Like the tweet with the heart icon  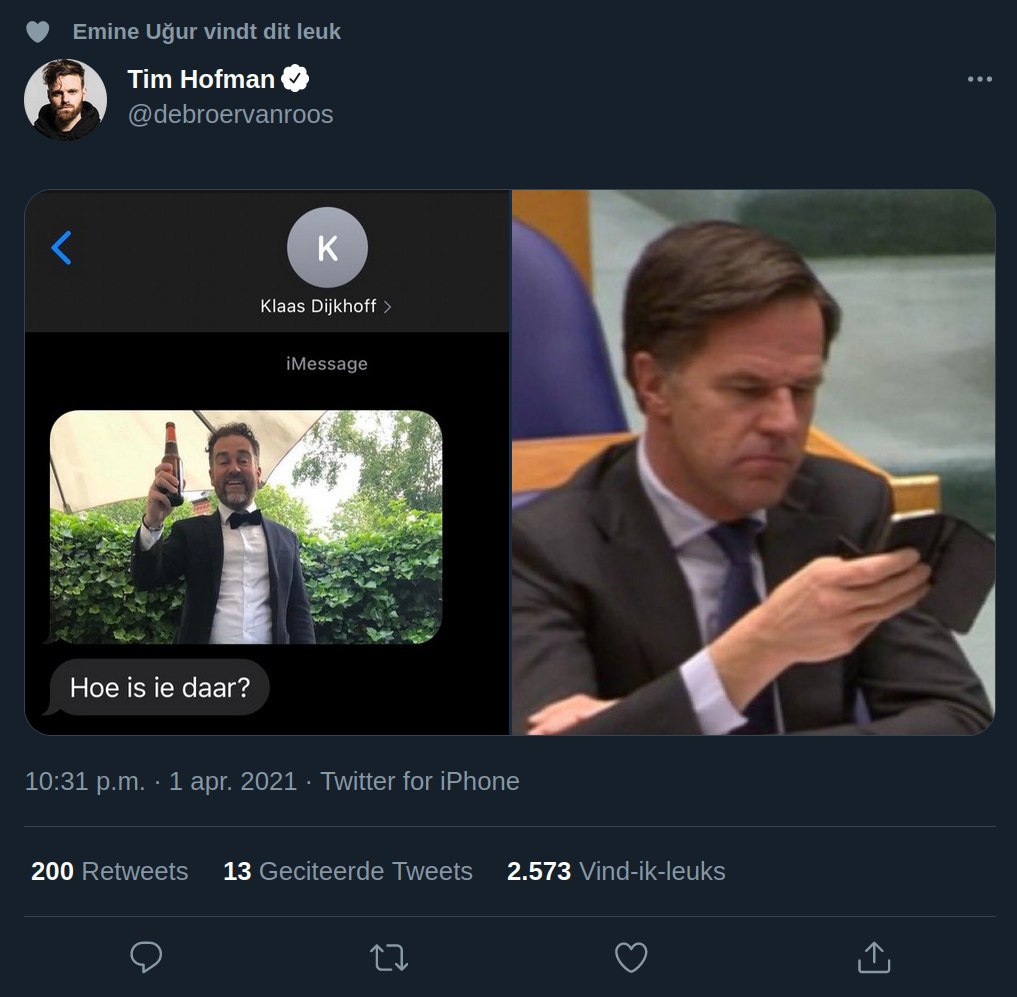631,958
